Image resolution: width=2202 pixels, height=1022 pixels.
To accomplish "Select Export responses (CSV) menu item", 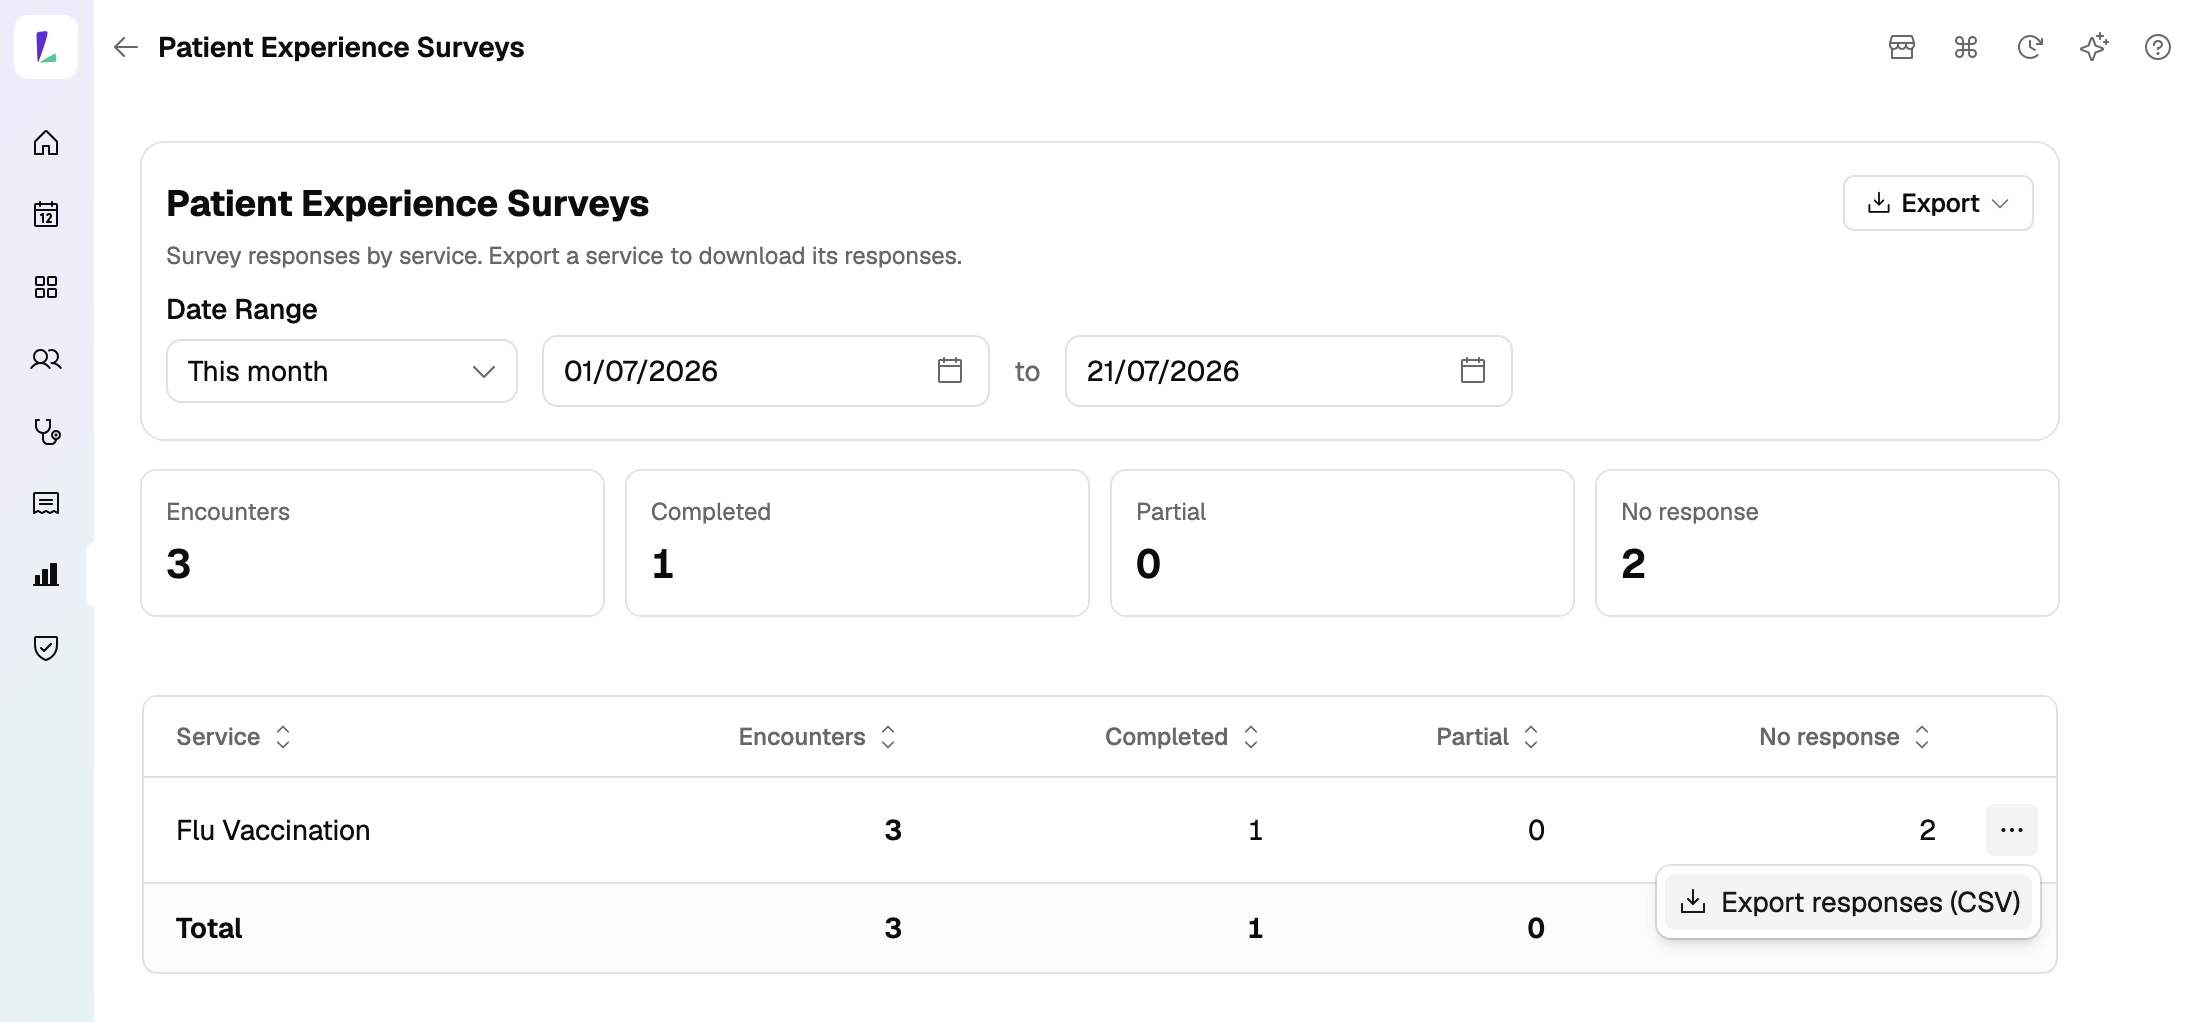I will coord(1848,902).
